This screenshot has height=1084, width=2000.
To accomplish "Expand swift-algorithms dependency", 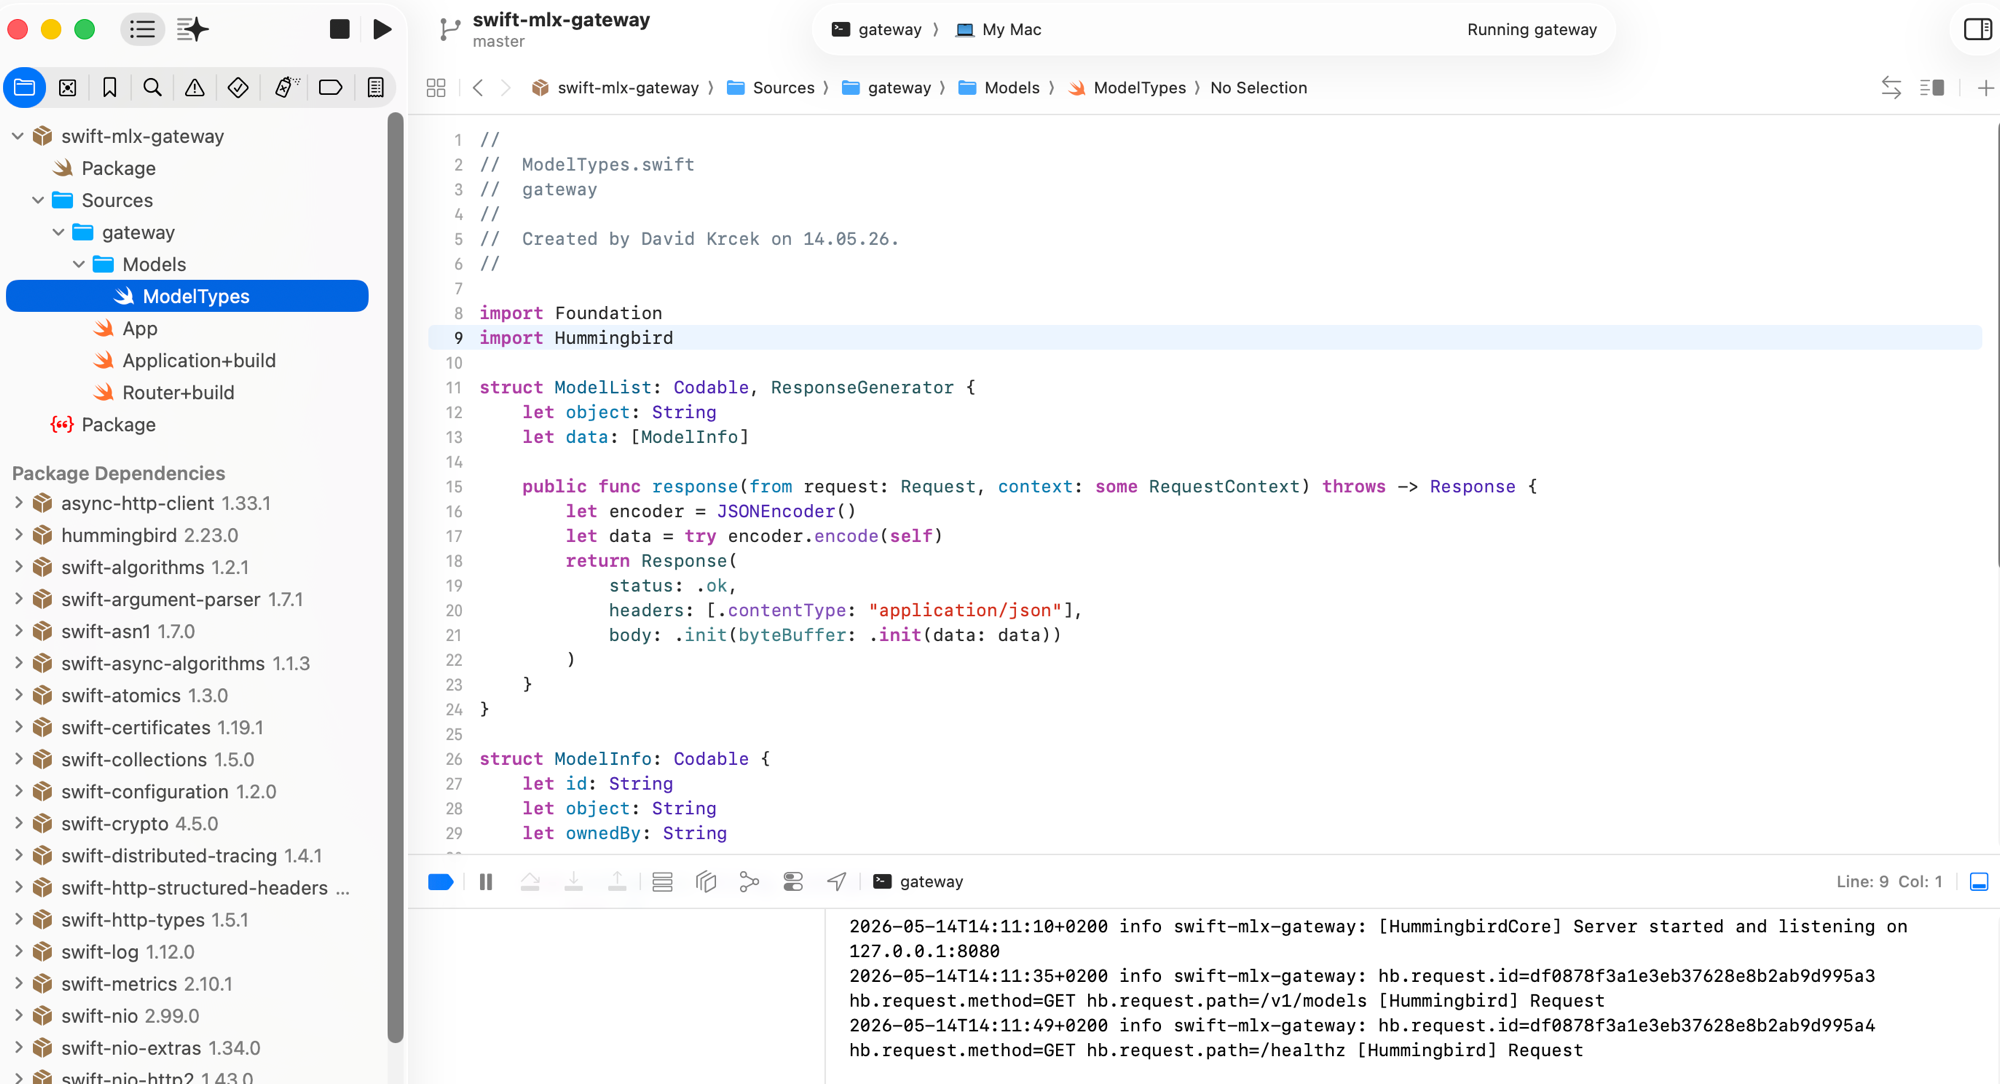I will click(x=18, y=567).
